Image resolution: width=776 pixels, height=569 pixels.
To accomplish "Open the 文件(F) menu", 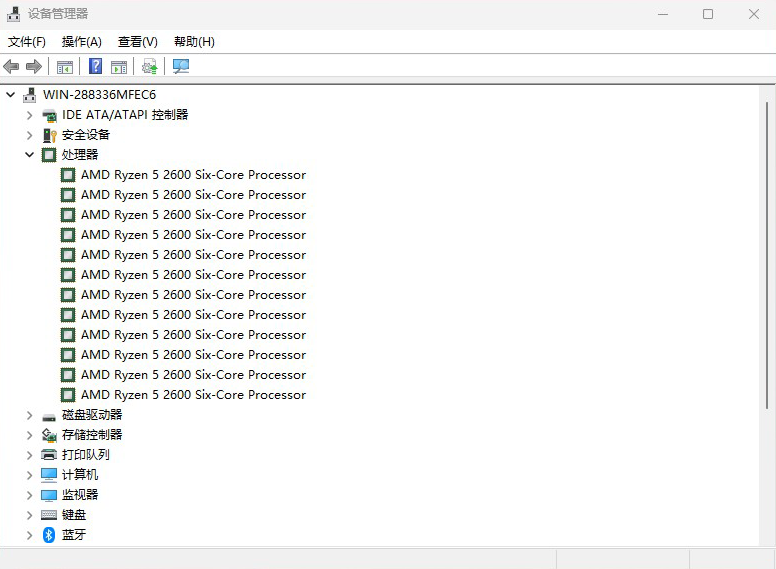I will (27, 42).
